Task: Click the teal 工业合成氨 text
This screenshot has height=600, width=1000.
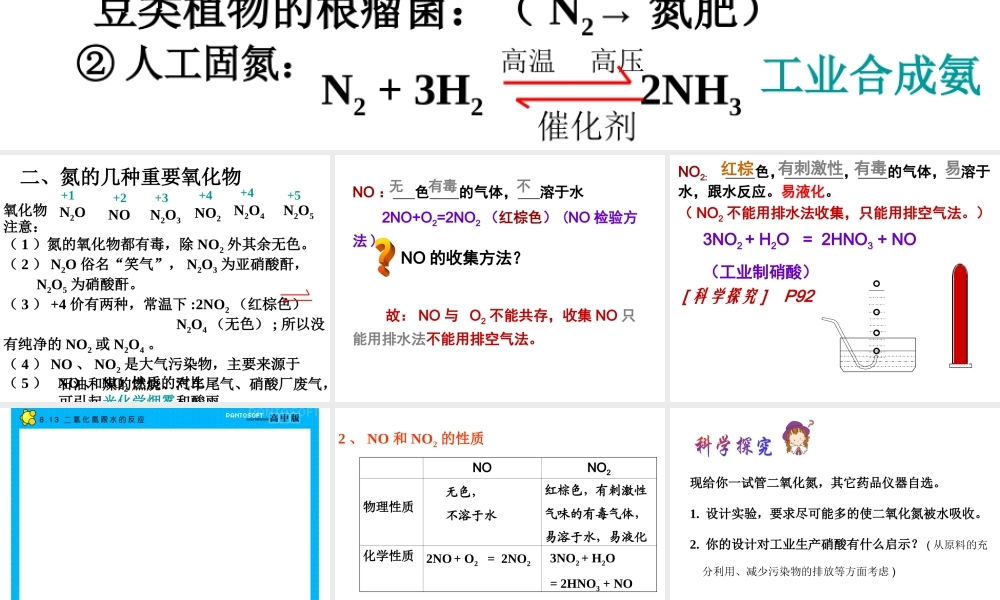Action: point(871,76)
